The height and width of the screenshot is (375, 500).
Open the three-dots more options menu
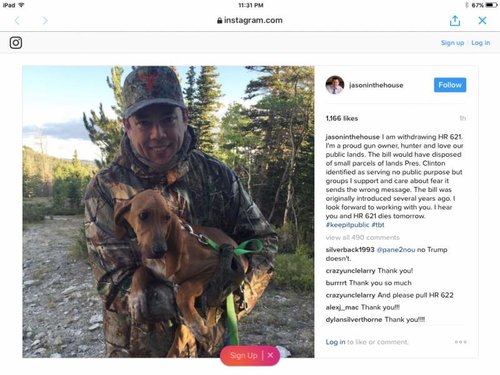click(x=460, y=342)
